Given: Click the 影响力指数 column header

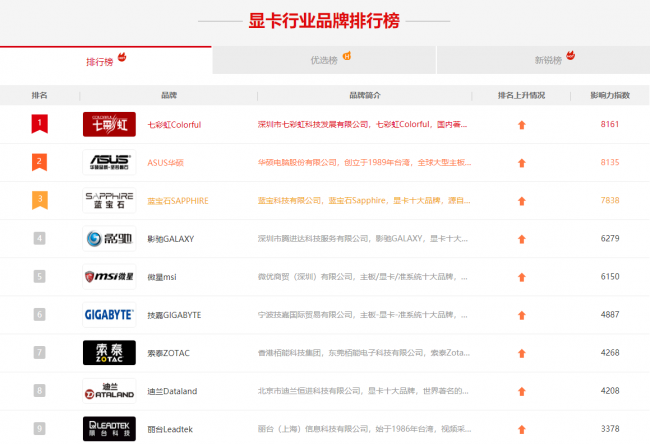Looking at the screenshot, I should (x=610, y=95).
